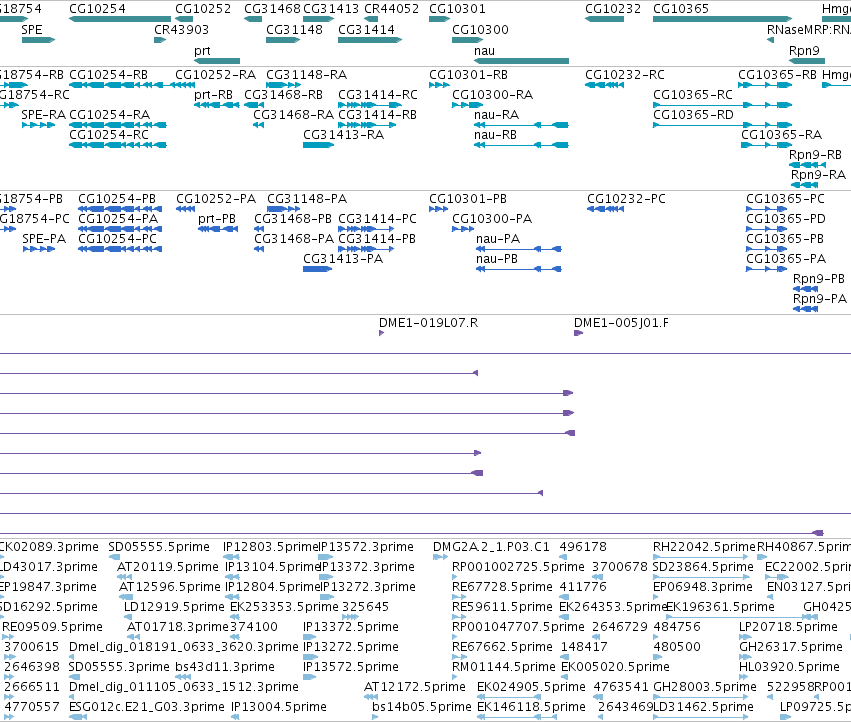
Task: Click EST DMG2A.2_1.P03.C1
Action: click(491, 547)
